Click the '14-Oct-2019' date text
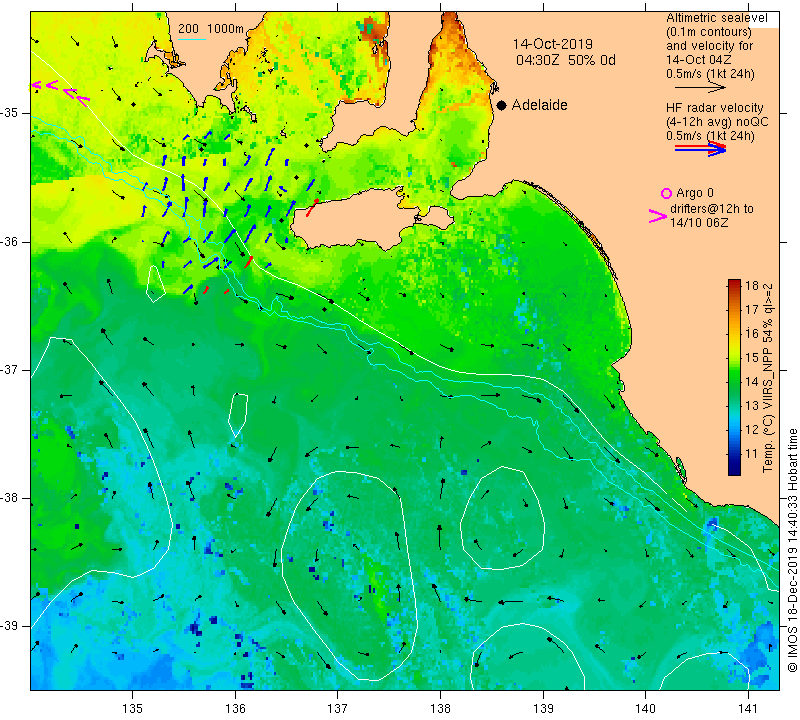 (553, 44)
